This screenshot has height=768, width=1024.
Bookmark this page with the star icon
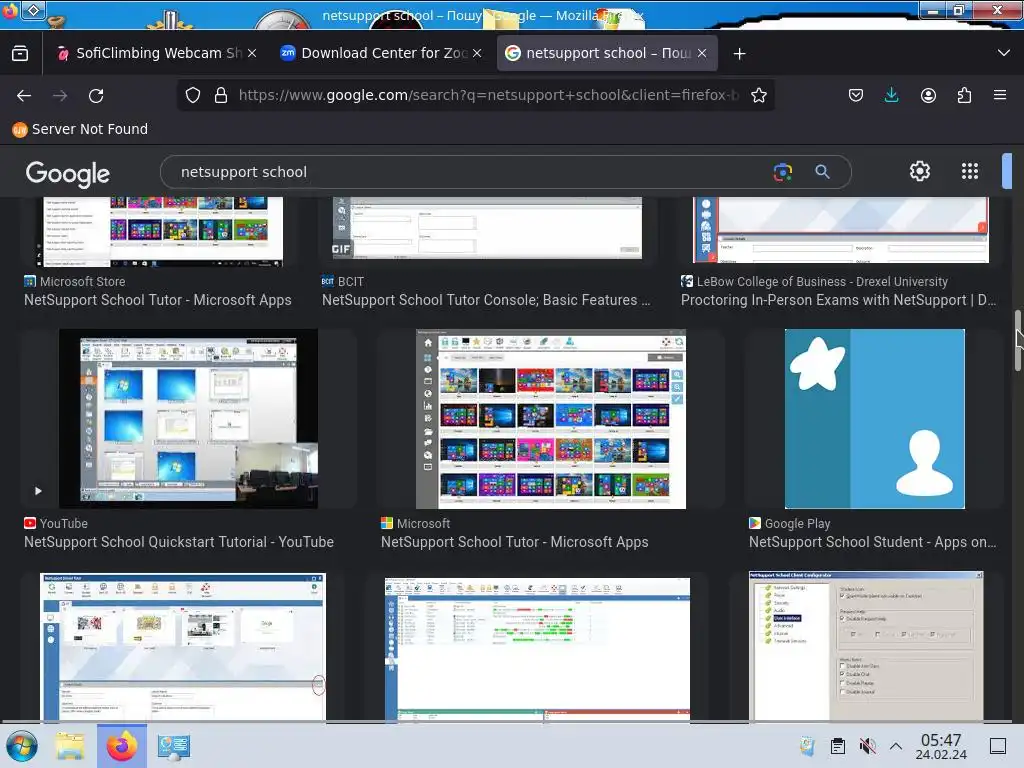[x=759, y=95]
